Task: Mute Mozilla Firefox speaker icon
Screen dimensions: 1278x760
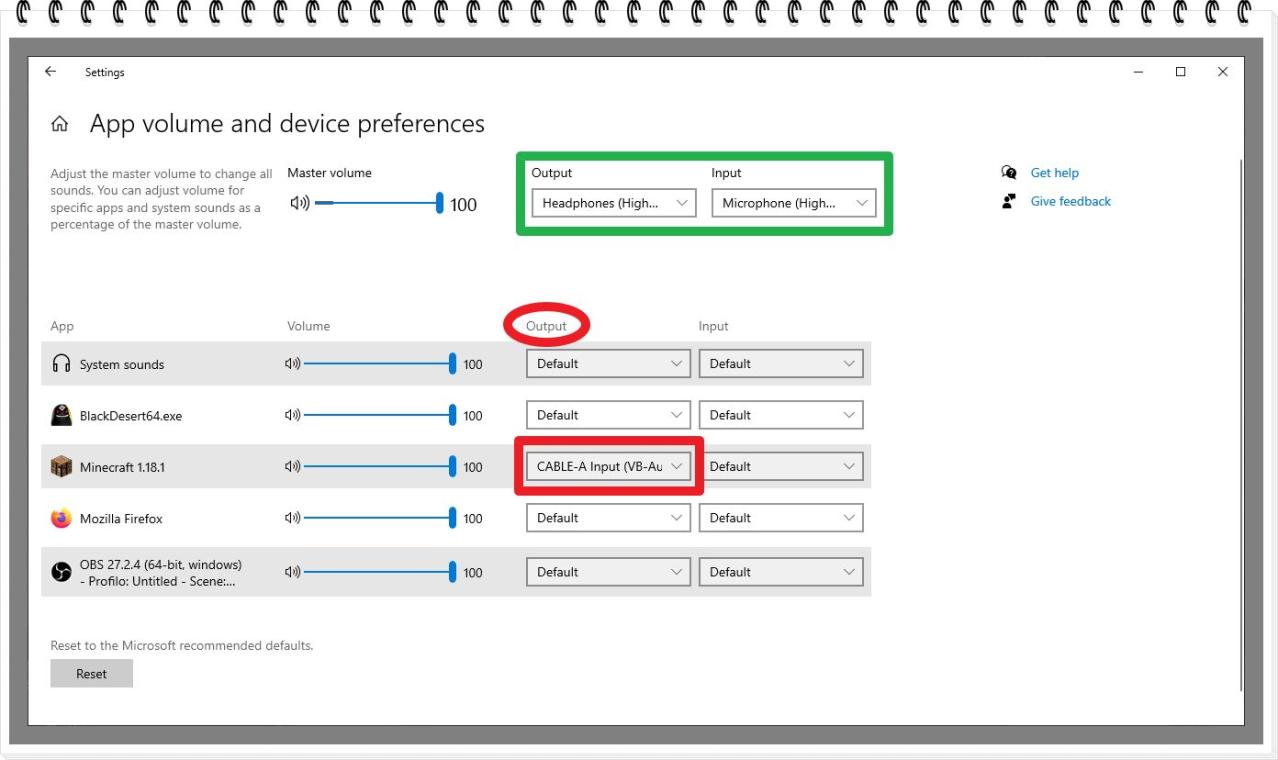Action: click(293, 518)
